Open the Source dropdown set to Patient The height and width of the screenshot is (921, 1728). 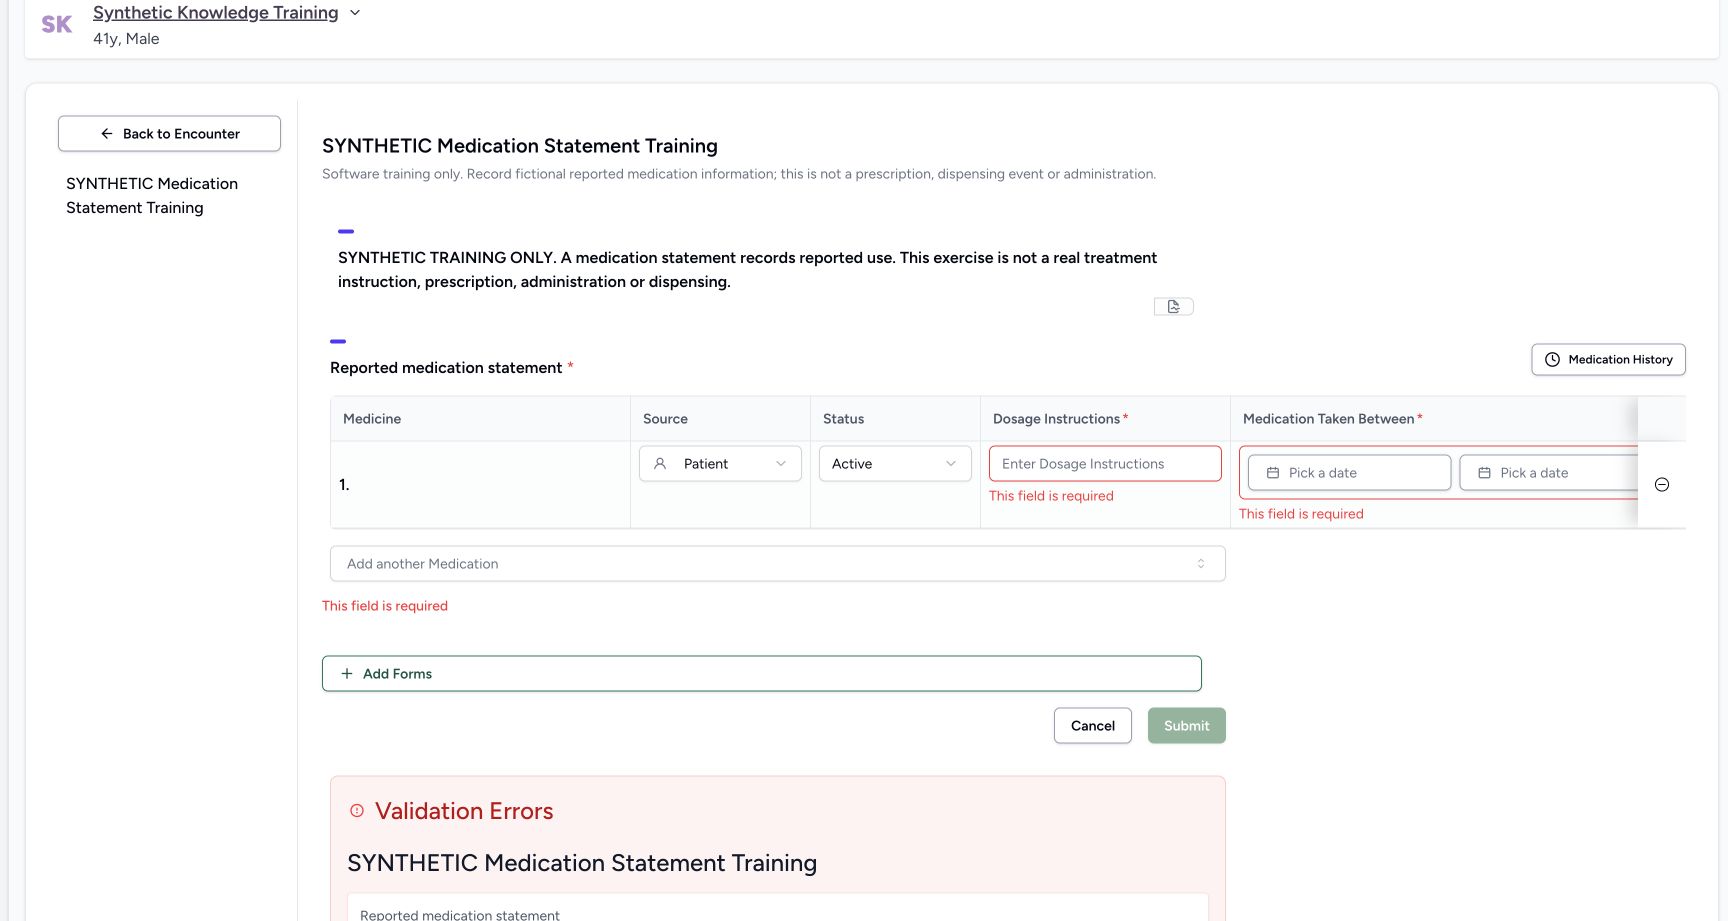720,464
